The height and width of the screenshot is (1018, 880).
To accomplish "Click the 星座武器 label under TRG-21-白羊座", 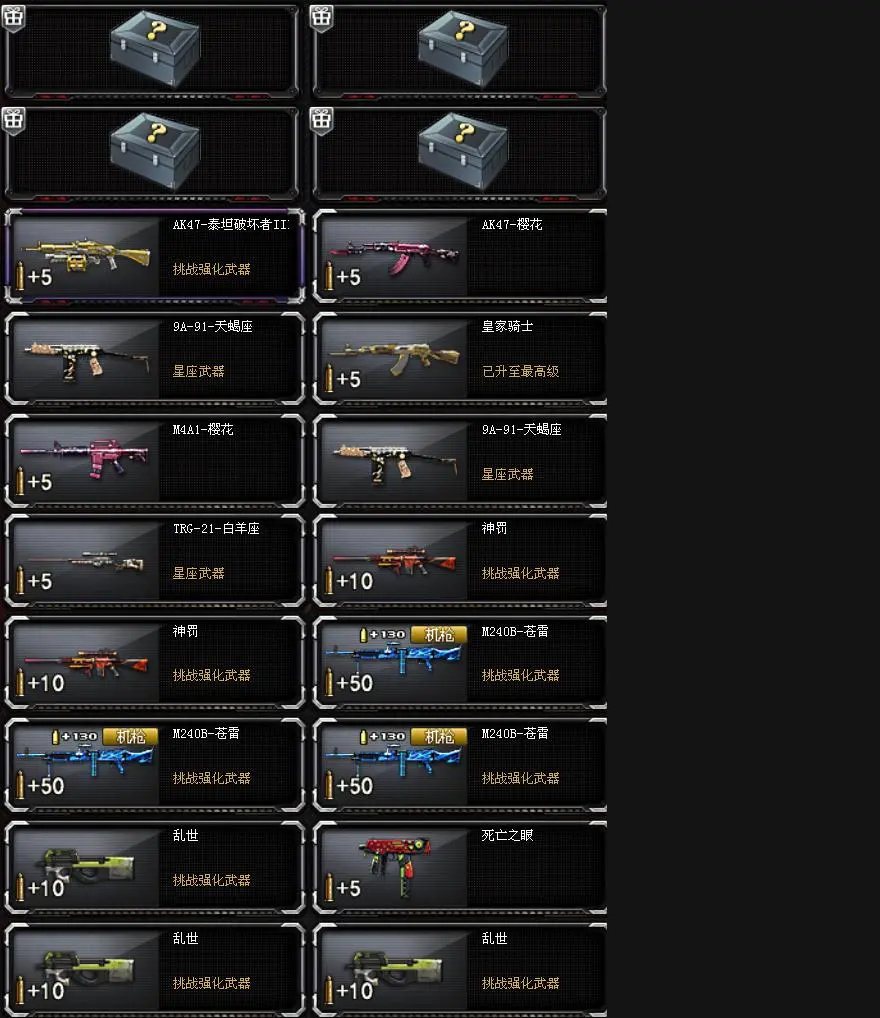I will pos(199,573).
